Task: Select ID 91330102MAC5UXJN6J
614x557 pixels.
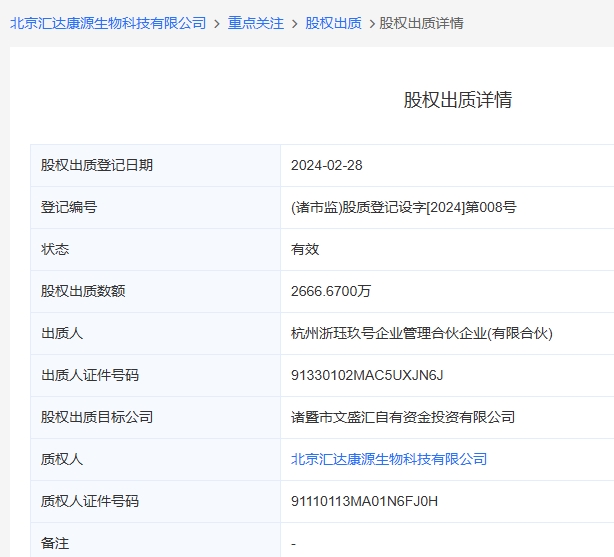Action: pos(367,375)
